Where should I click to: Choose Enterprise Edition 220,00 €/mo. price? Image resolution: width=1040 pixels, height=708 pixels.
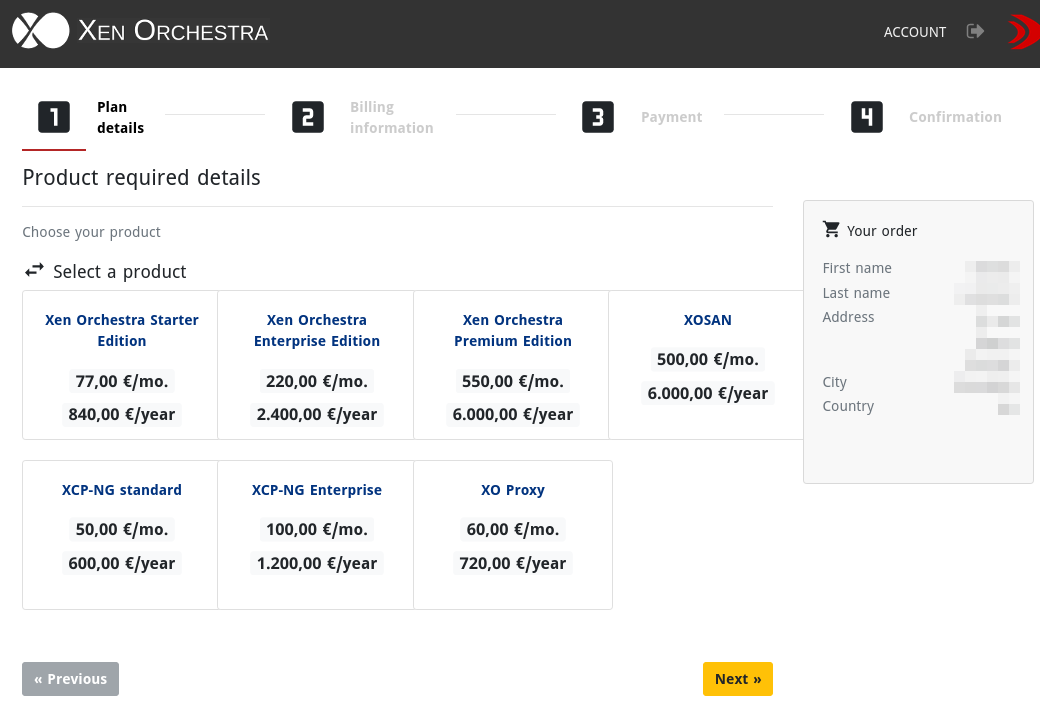pos(317,382)
